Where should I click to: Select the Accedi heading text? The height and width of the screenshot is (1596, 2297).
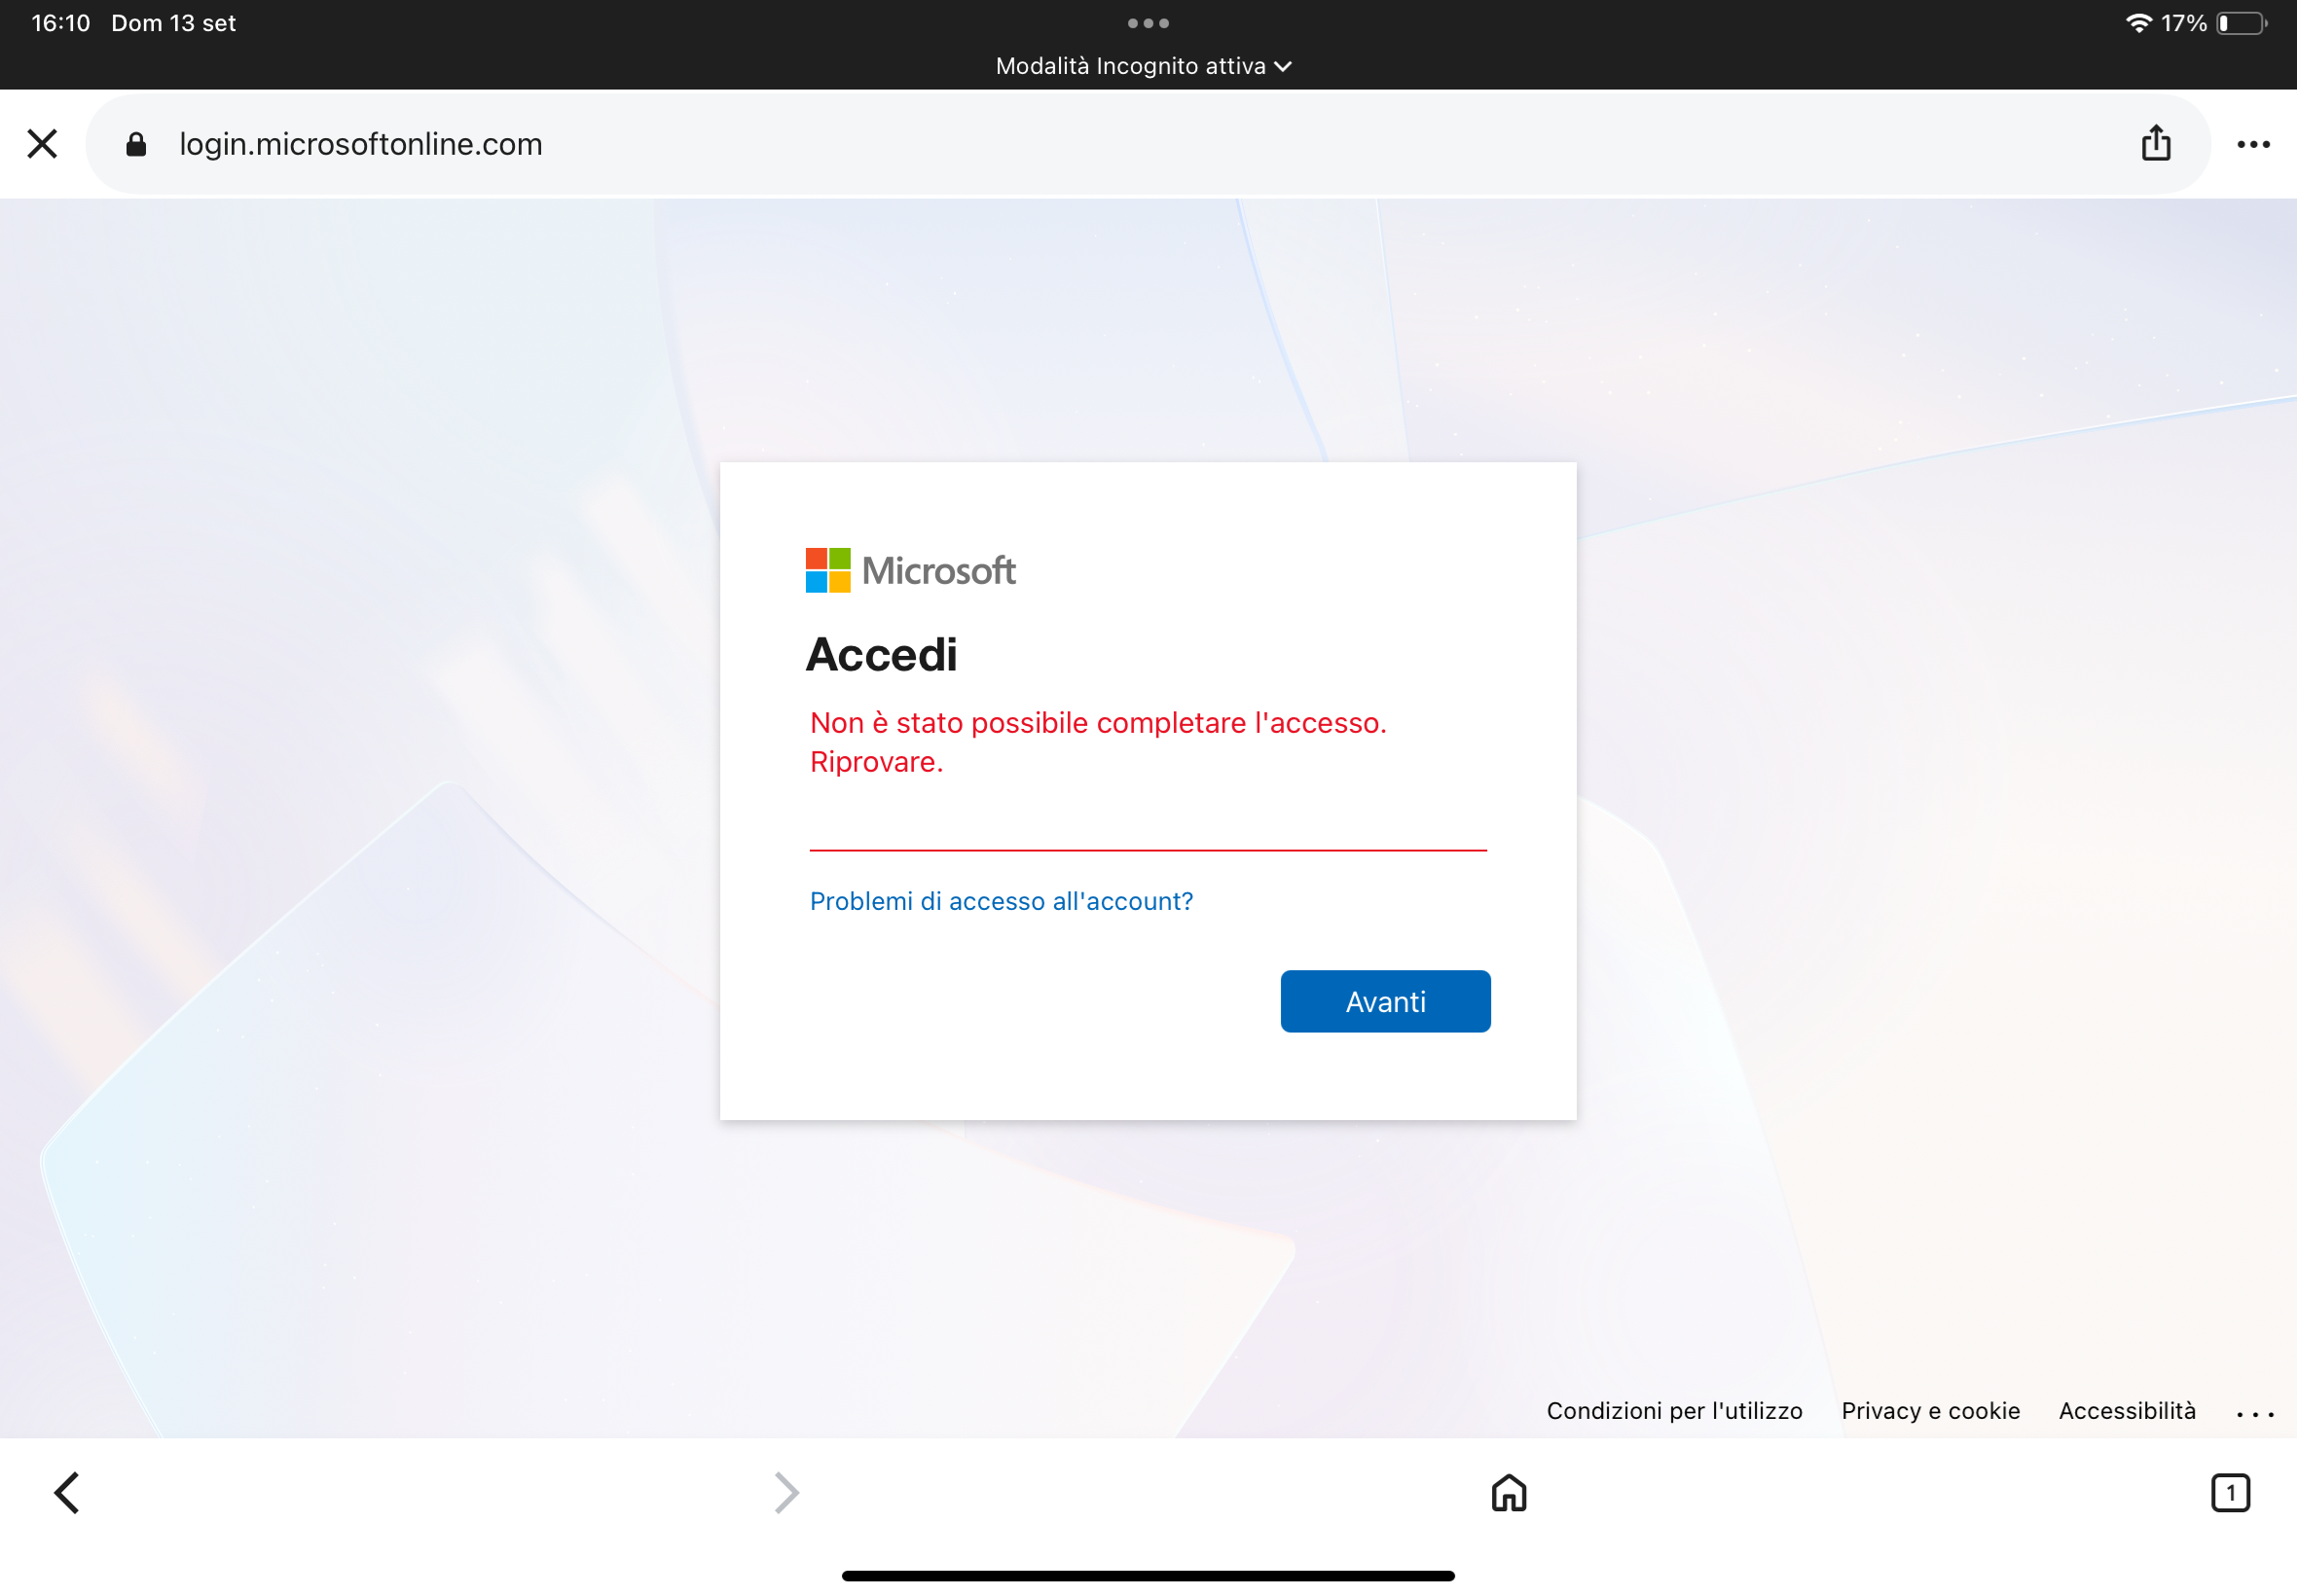coord(882,655)
